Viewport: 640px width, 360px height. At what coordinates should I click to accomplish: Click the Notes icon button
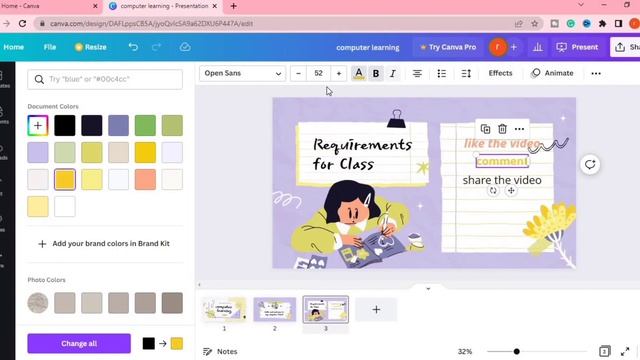220,351
